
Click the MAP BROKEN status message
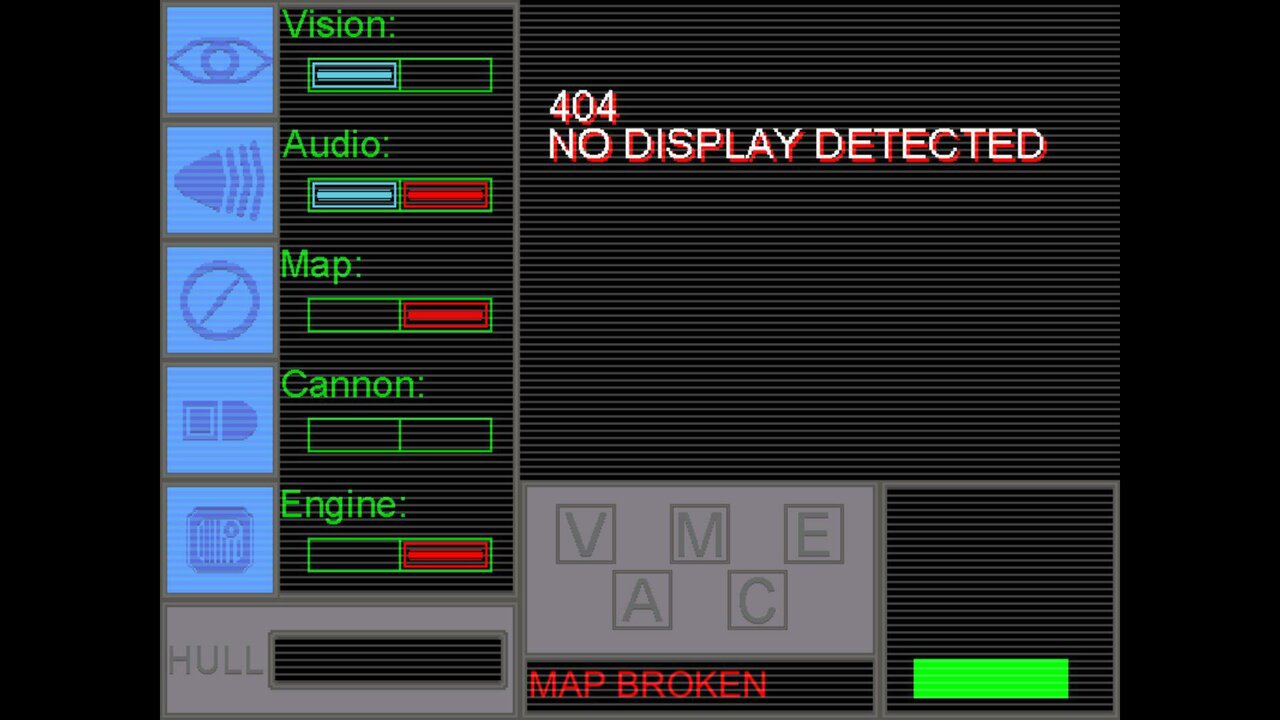click(648, 685)
